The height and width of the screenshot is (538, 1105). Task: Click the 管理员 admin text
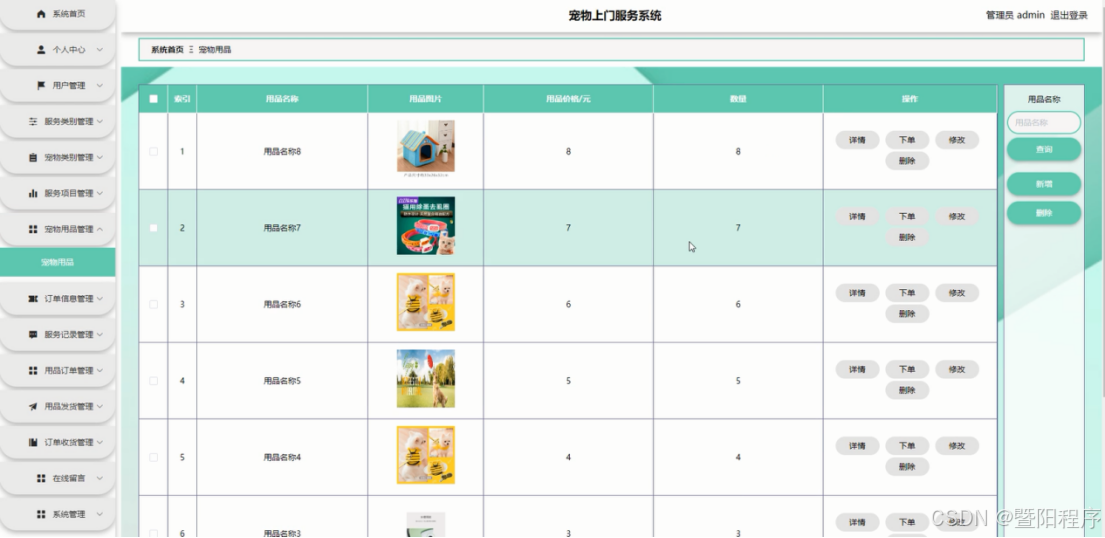coord(1015,16)
